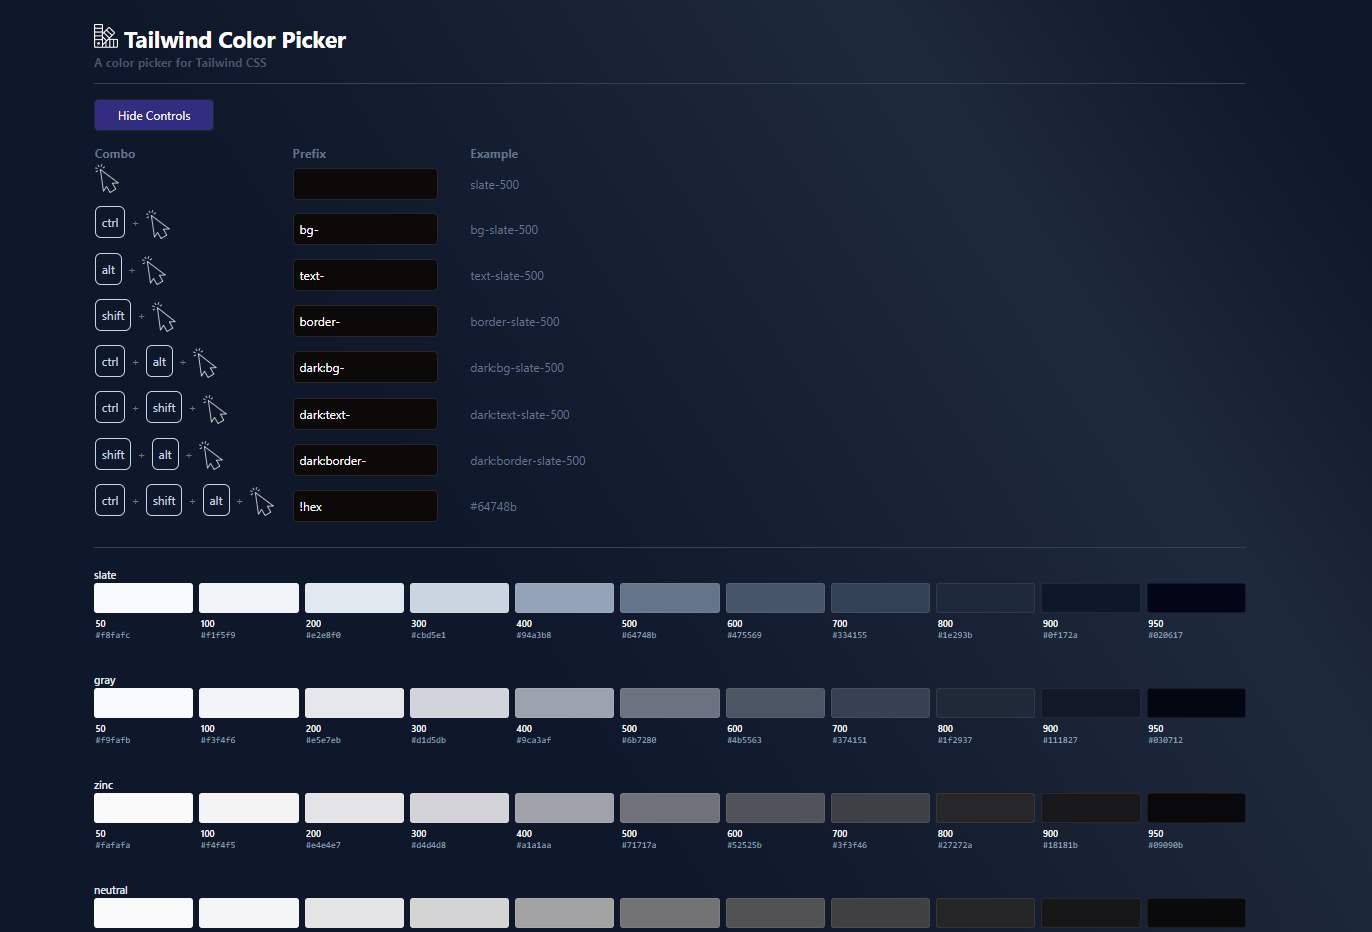Choose the zinc 900 swatch
This screenshot has width=1372, height=932.
[x=1091, y=808]
